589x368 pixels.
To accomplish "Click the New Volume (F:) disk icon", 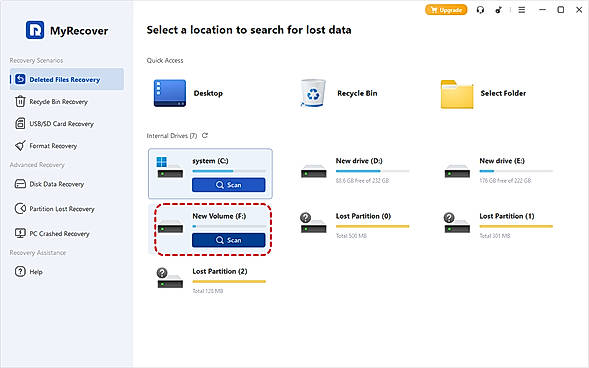I will point(170,227).
